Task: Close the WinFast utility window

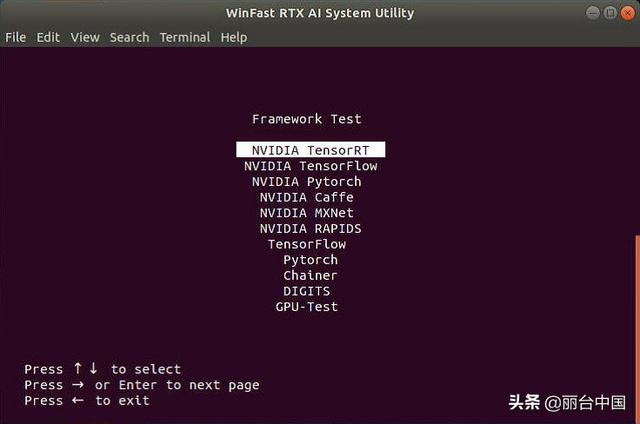Action: coord(627,13)
